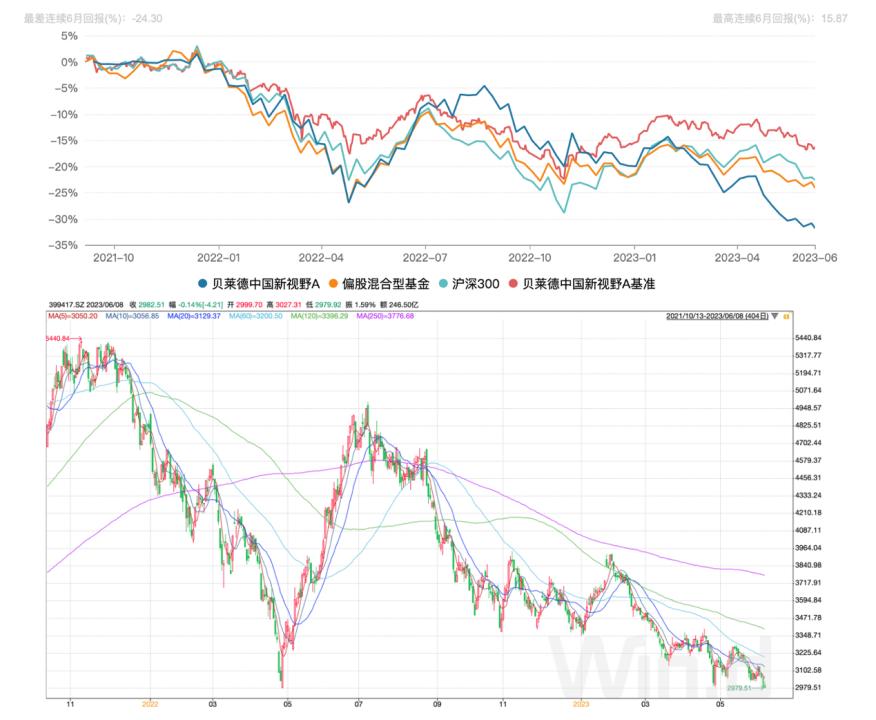Select the MA(250)=3776.68 indicator label

click(x=385, y=316)
